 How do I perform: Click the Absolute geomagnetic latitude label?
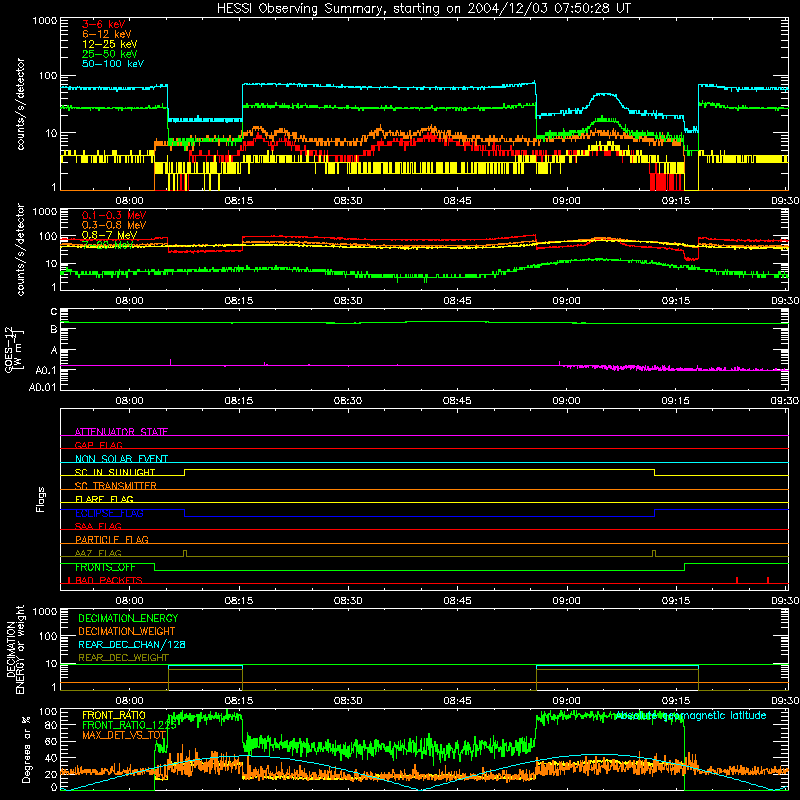[690, 715]
